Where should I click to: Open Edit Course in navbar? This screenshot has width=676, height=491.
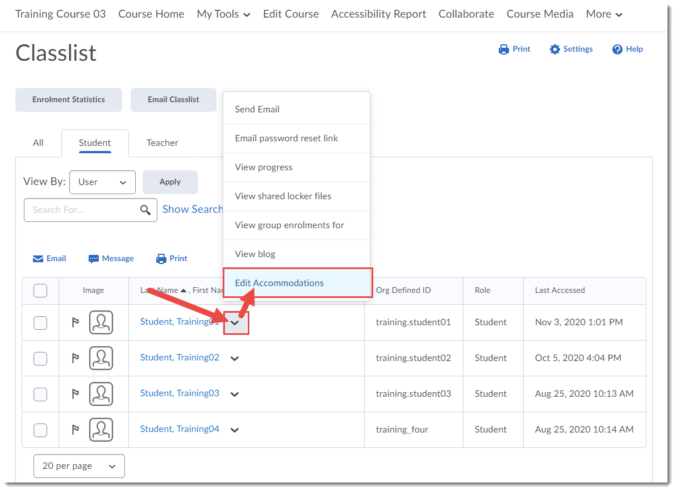tap(291, 14)
